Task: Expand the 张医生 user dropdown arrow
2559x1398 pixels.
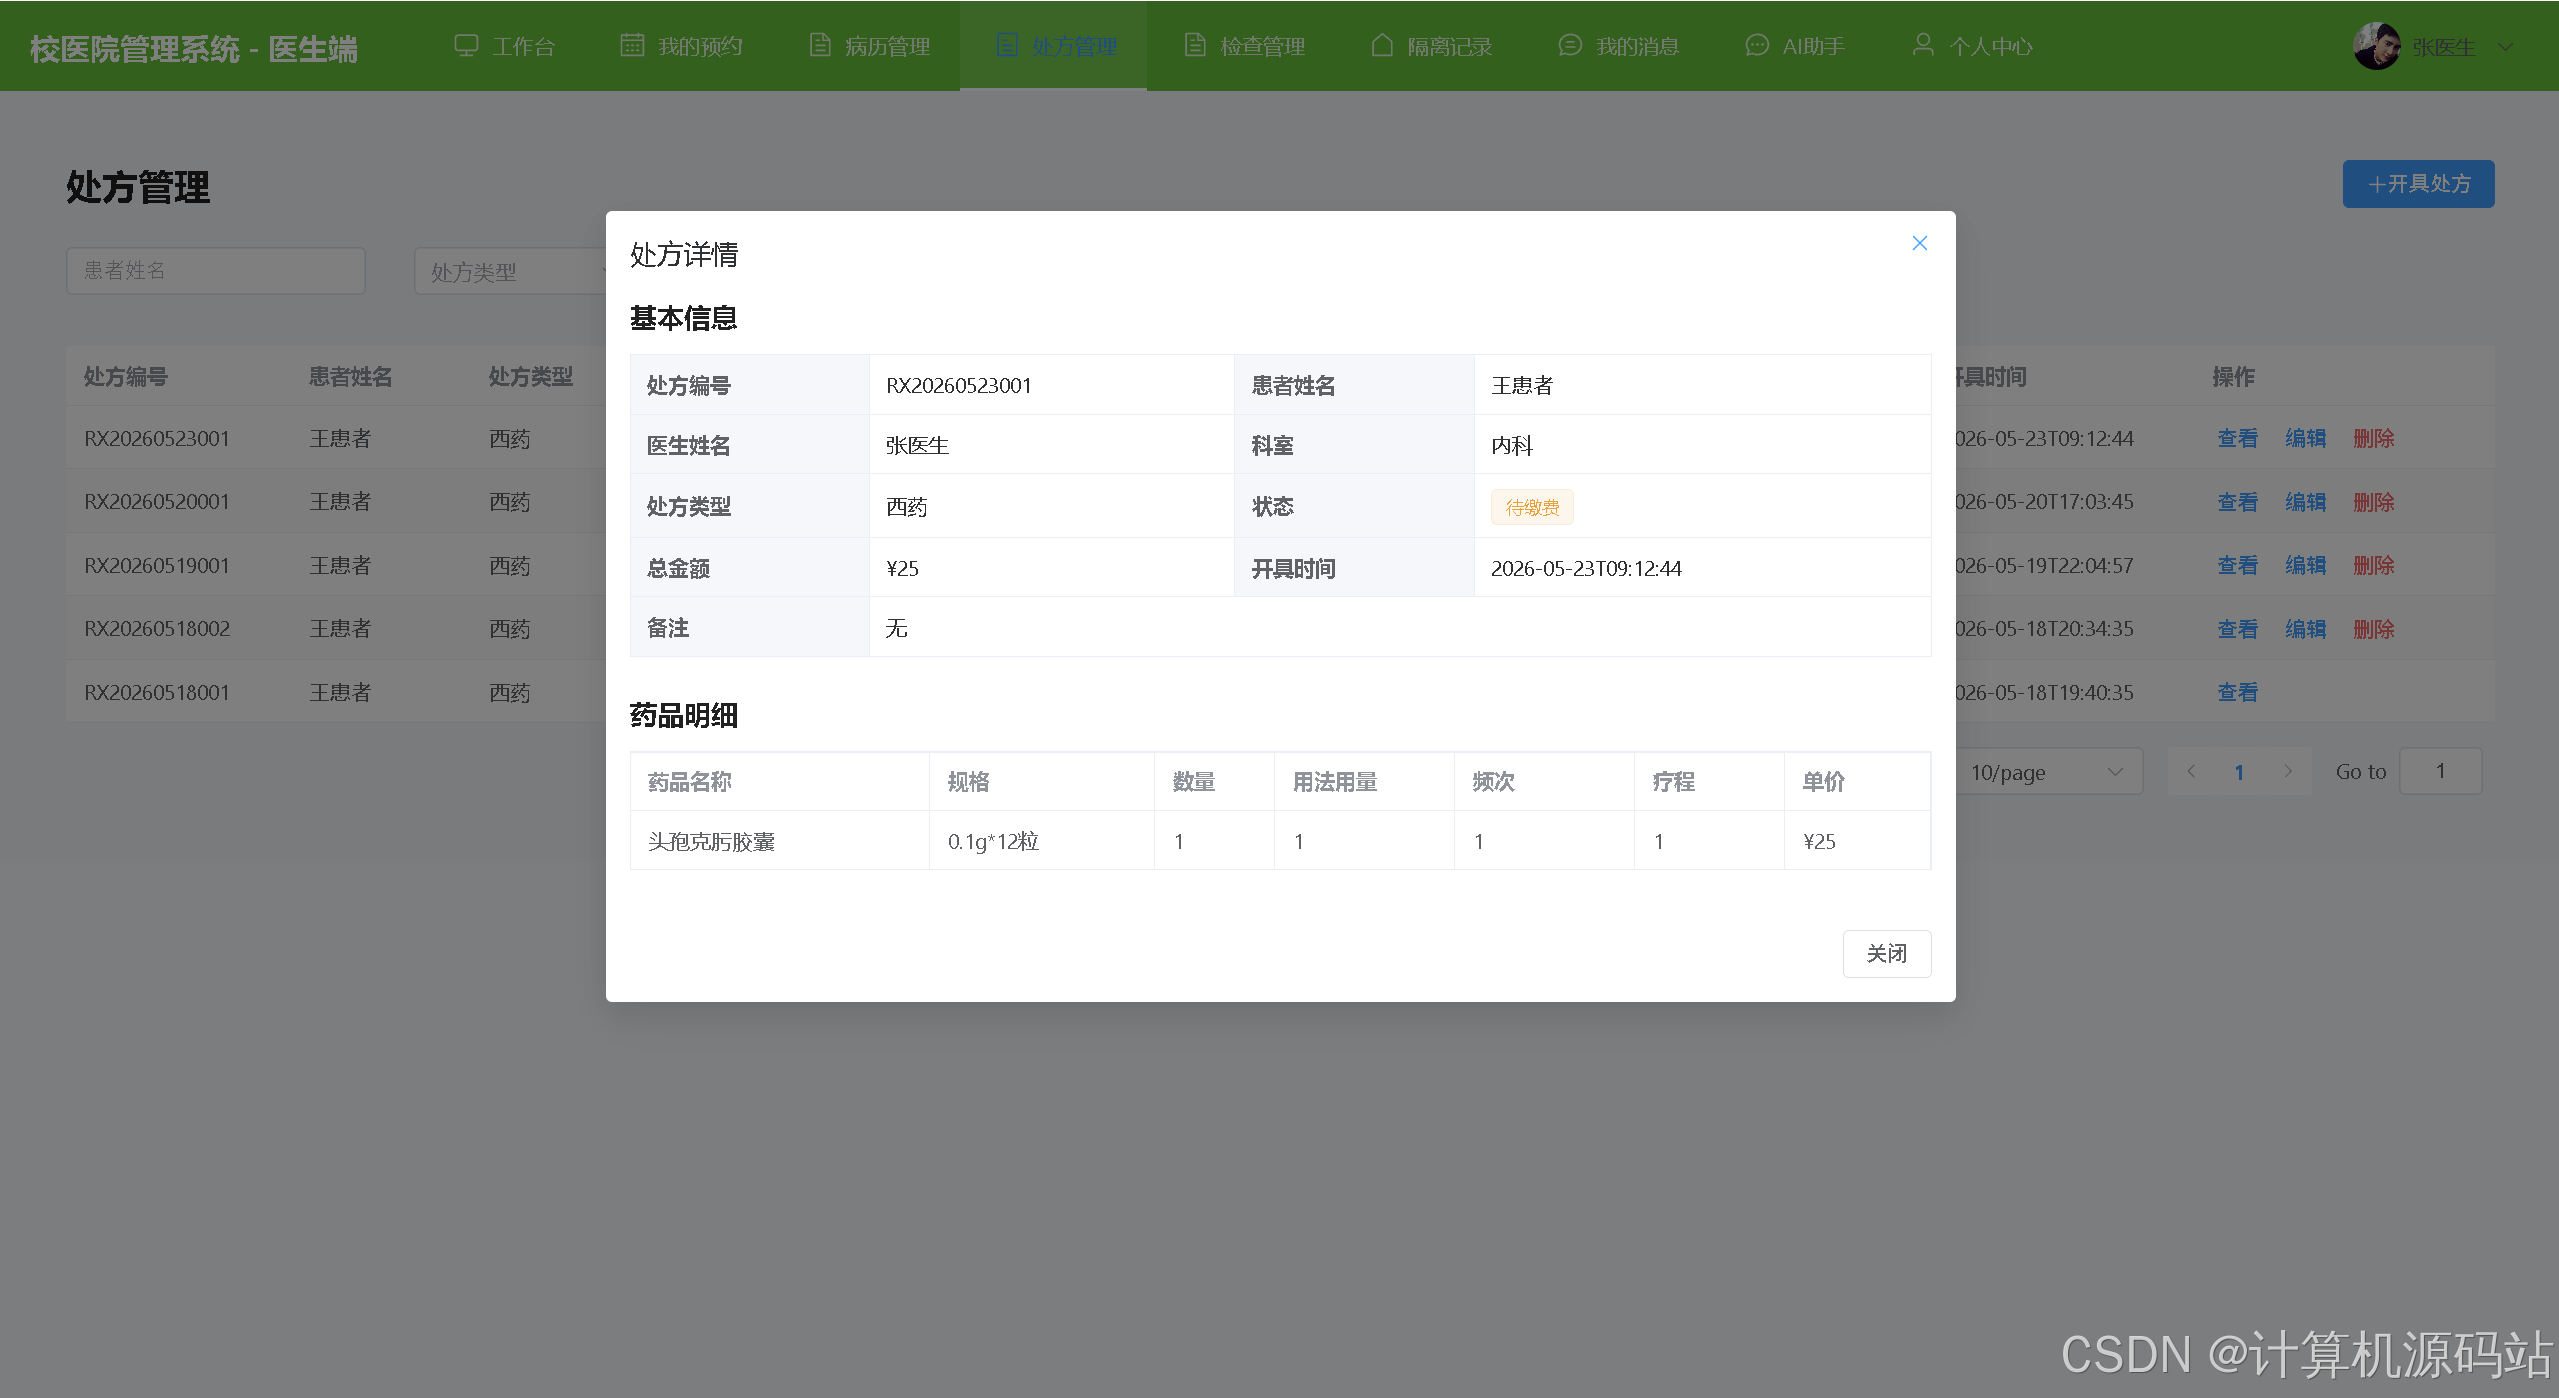Action: 2505,47
